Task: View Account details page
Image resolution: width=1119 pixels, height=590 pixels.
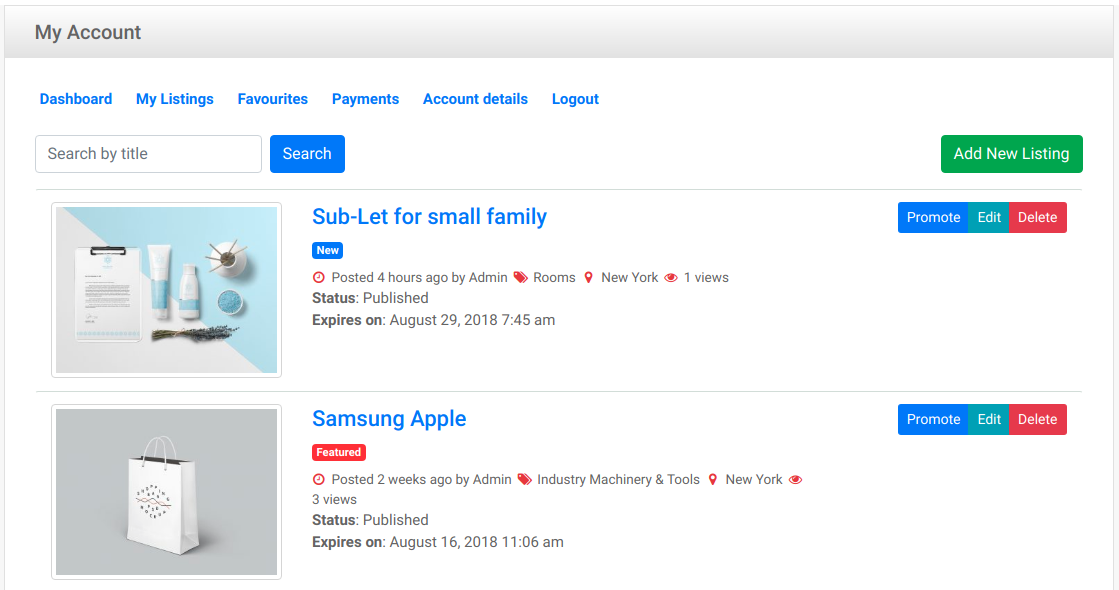Action: click(475, 99)
